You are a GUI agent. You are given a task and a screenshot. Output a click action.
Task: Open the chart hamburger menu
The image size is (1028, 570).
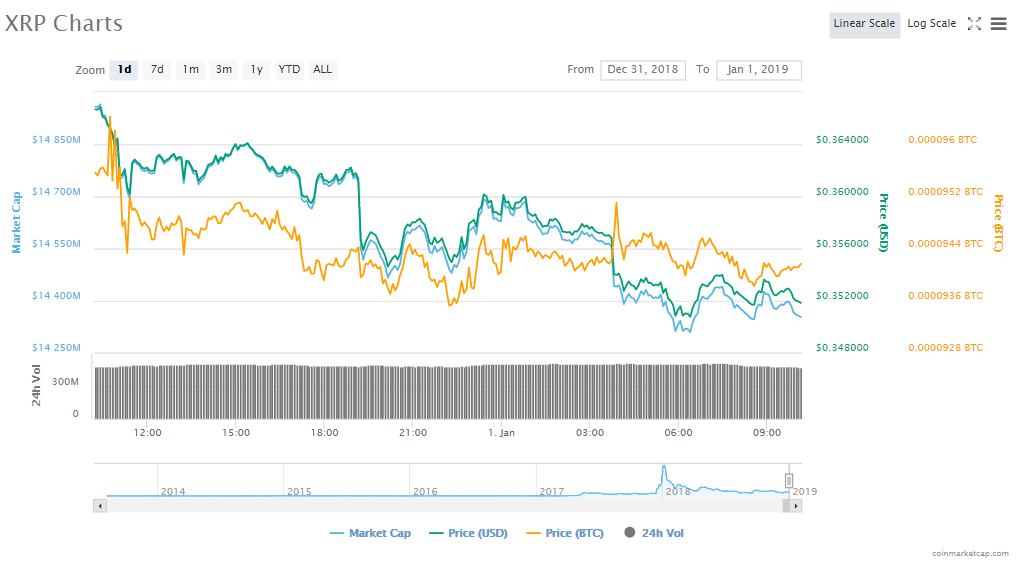point(998,24)
